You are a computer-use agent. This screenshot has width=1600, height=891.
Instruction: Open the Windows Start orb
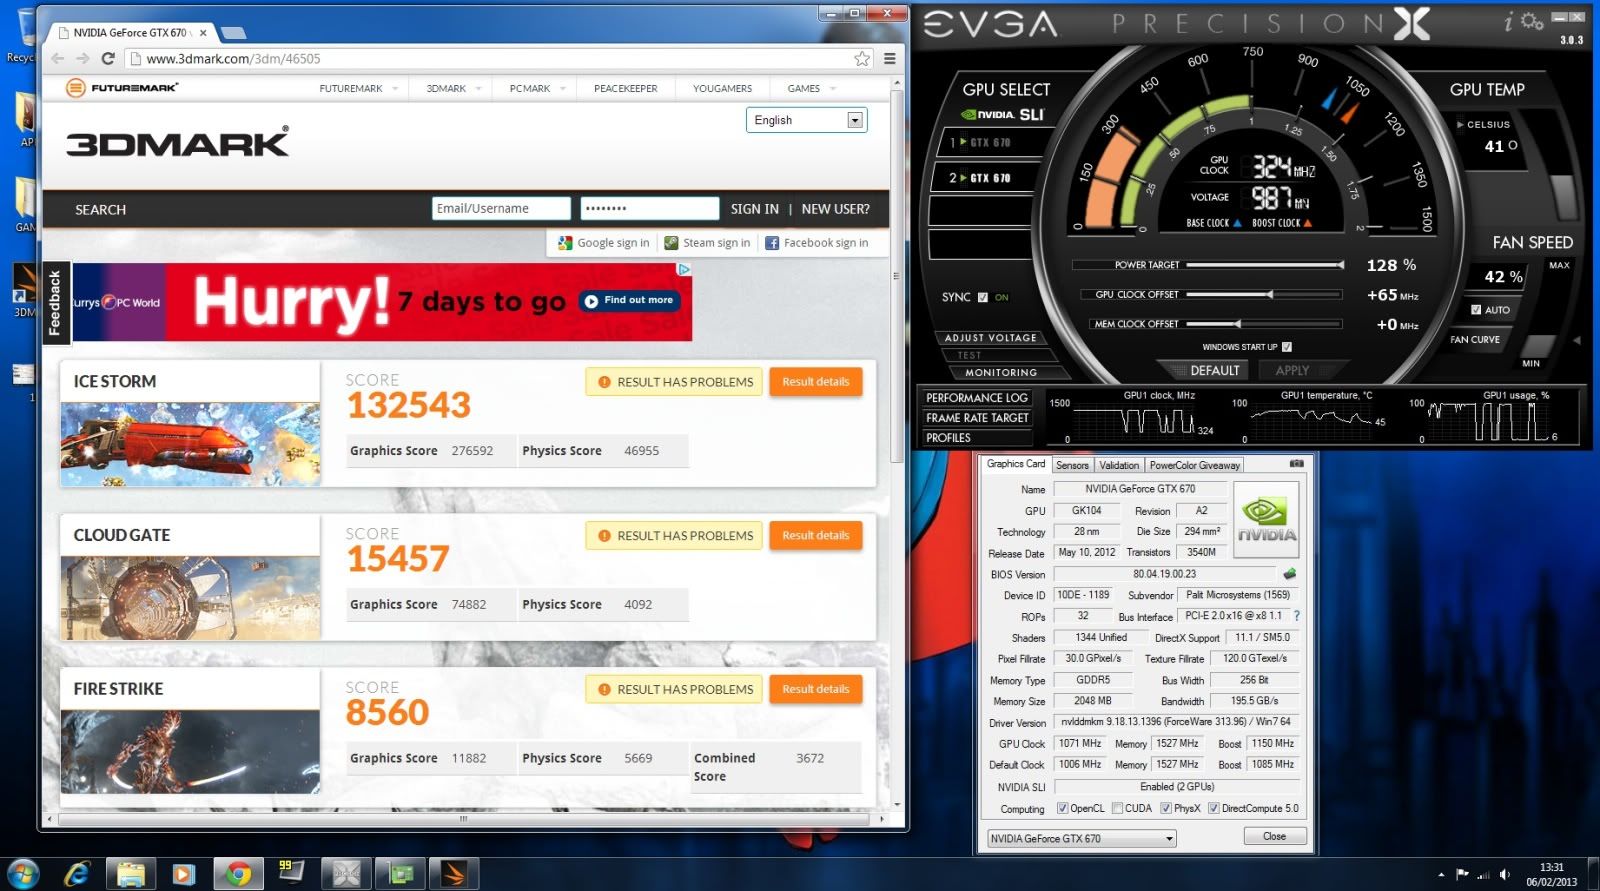(x=22, y=873)
